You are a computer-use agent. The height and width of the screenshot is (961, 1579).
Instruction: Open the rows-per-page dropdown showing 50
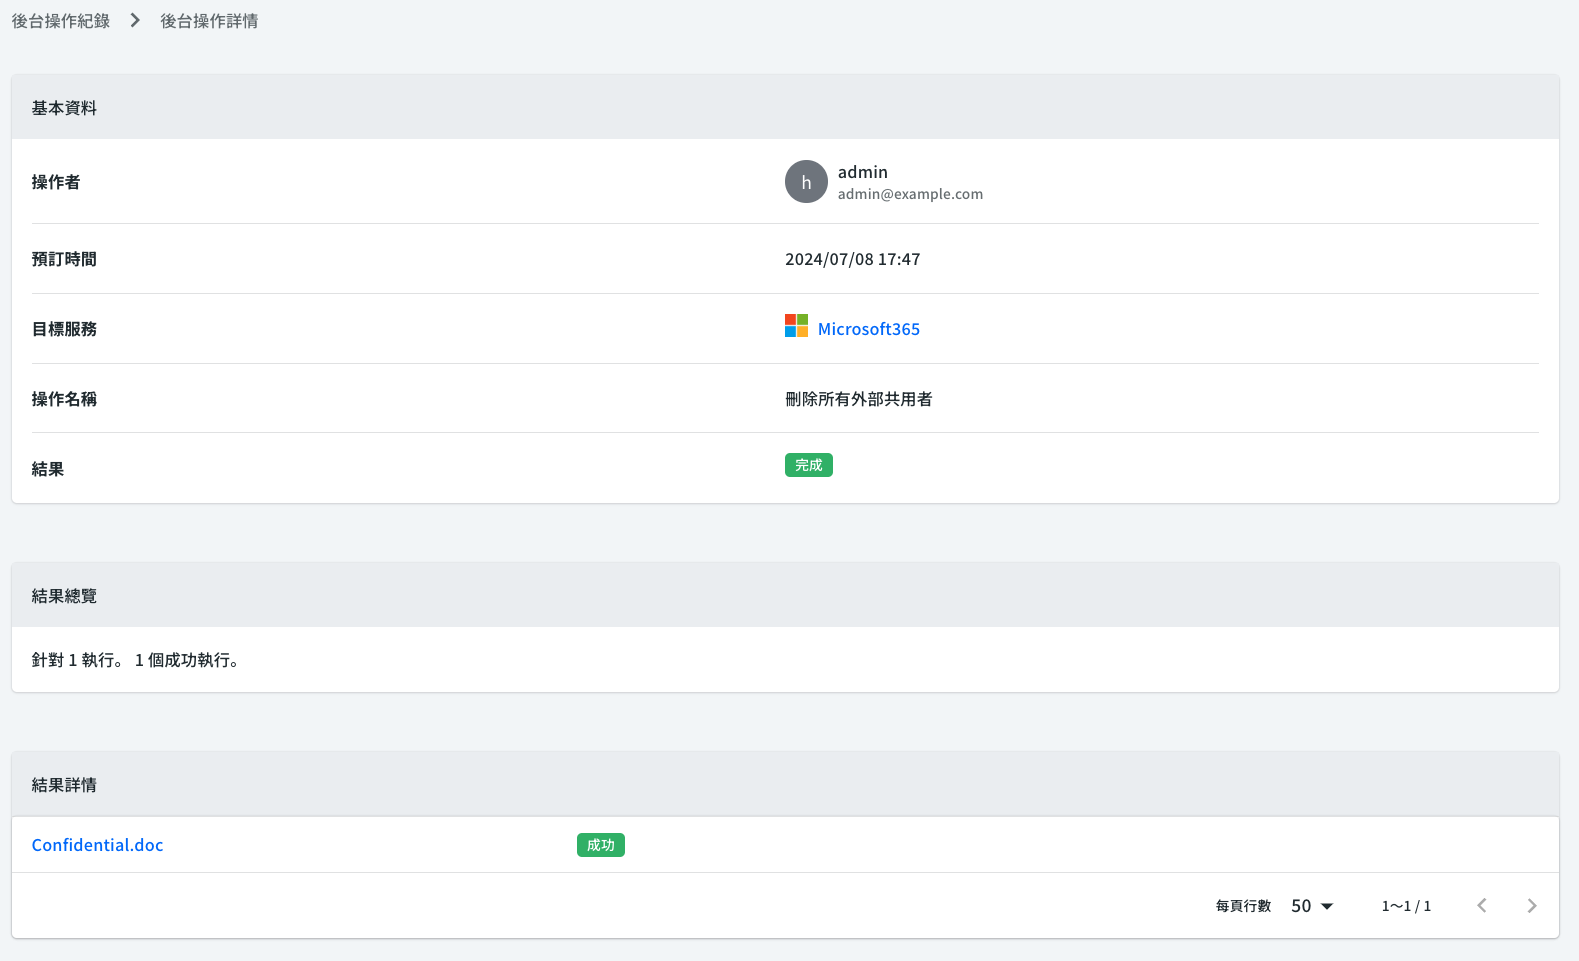[1312, 906]
